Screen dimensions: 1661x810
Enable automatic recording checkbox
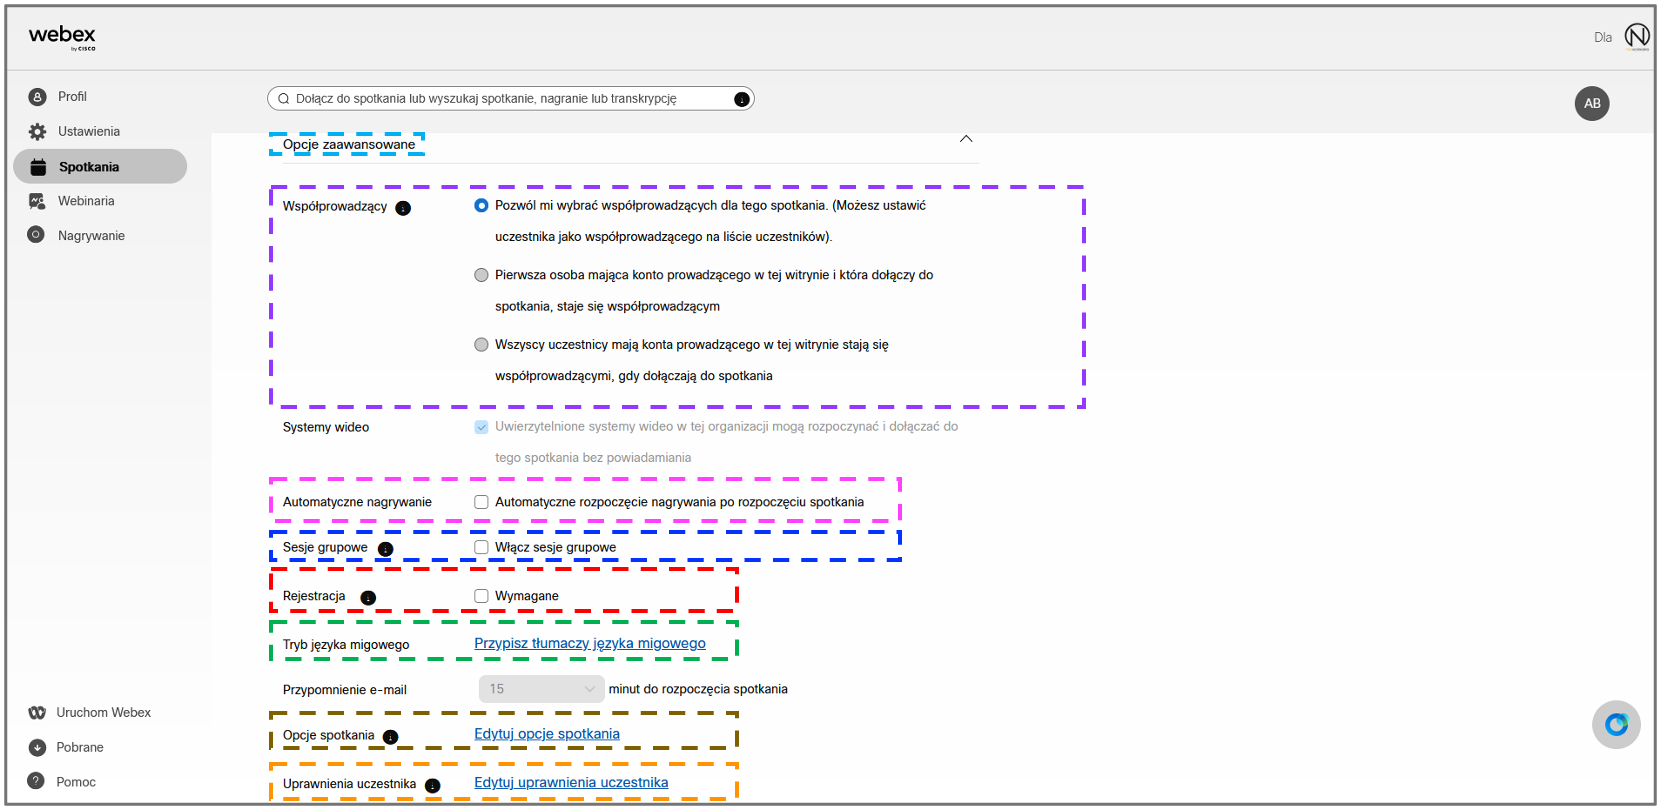coord(481,502)
